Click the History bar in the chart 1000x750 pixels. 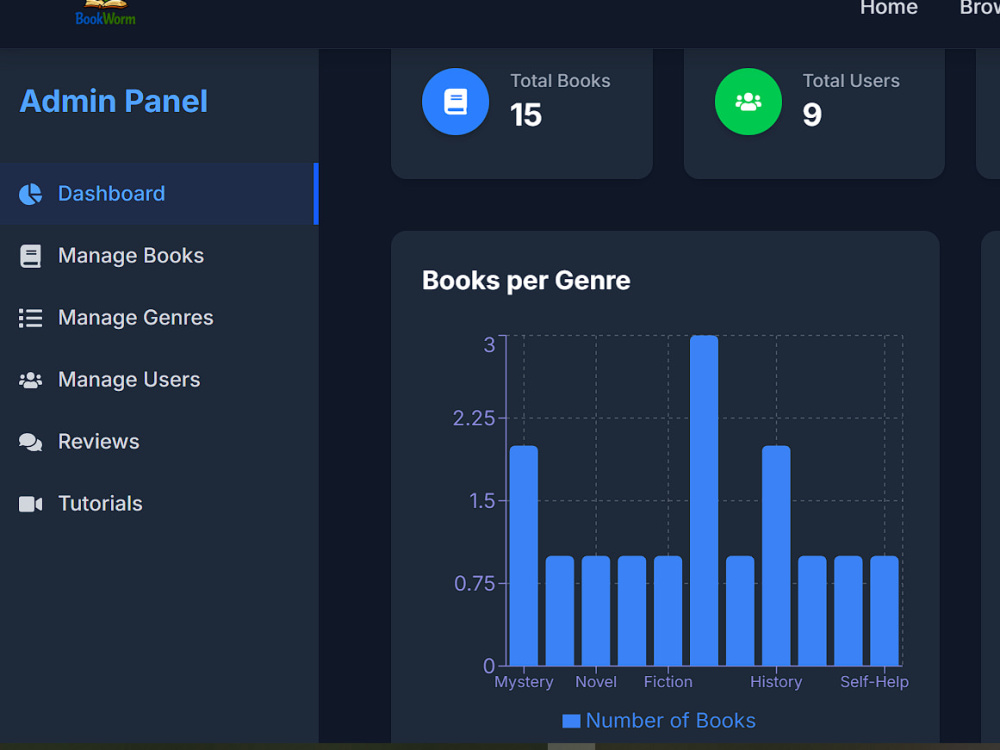776,555
